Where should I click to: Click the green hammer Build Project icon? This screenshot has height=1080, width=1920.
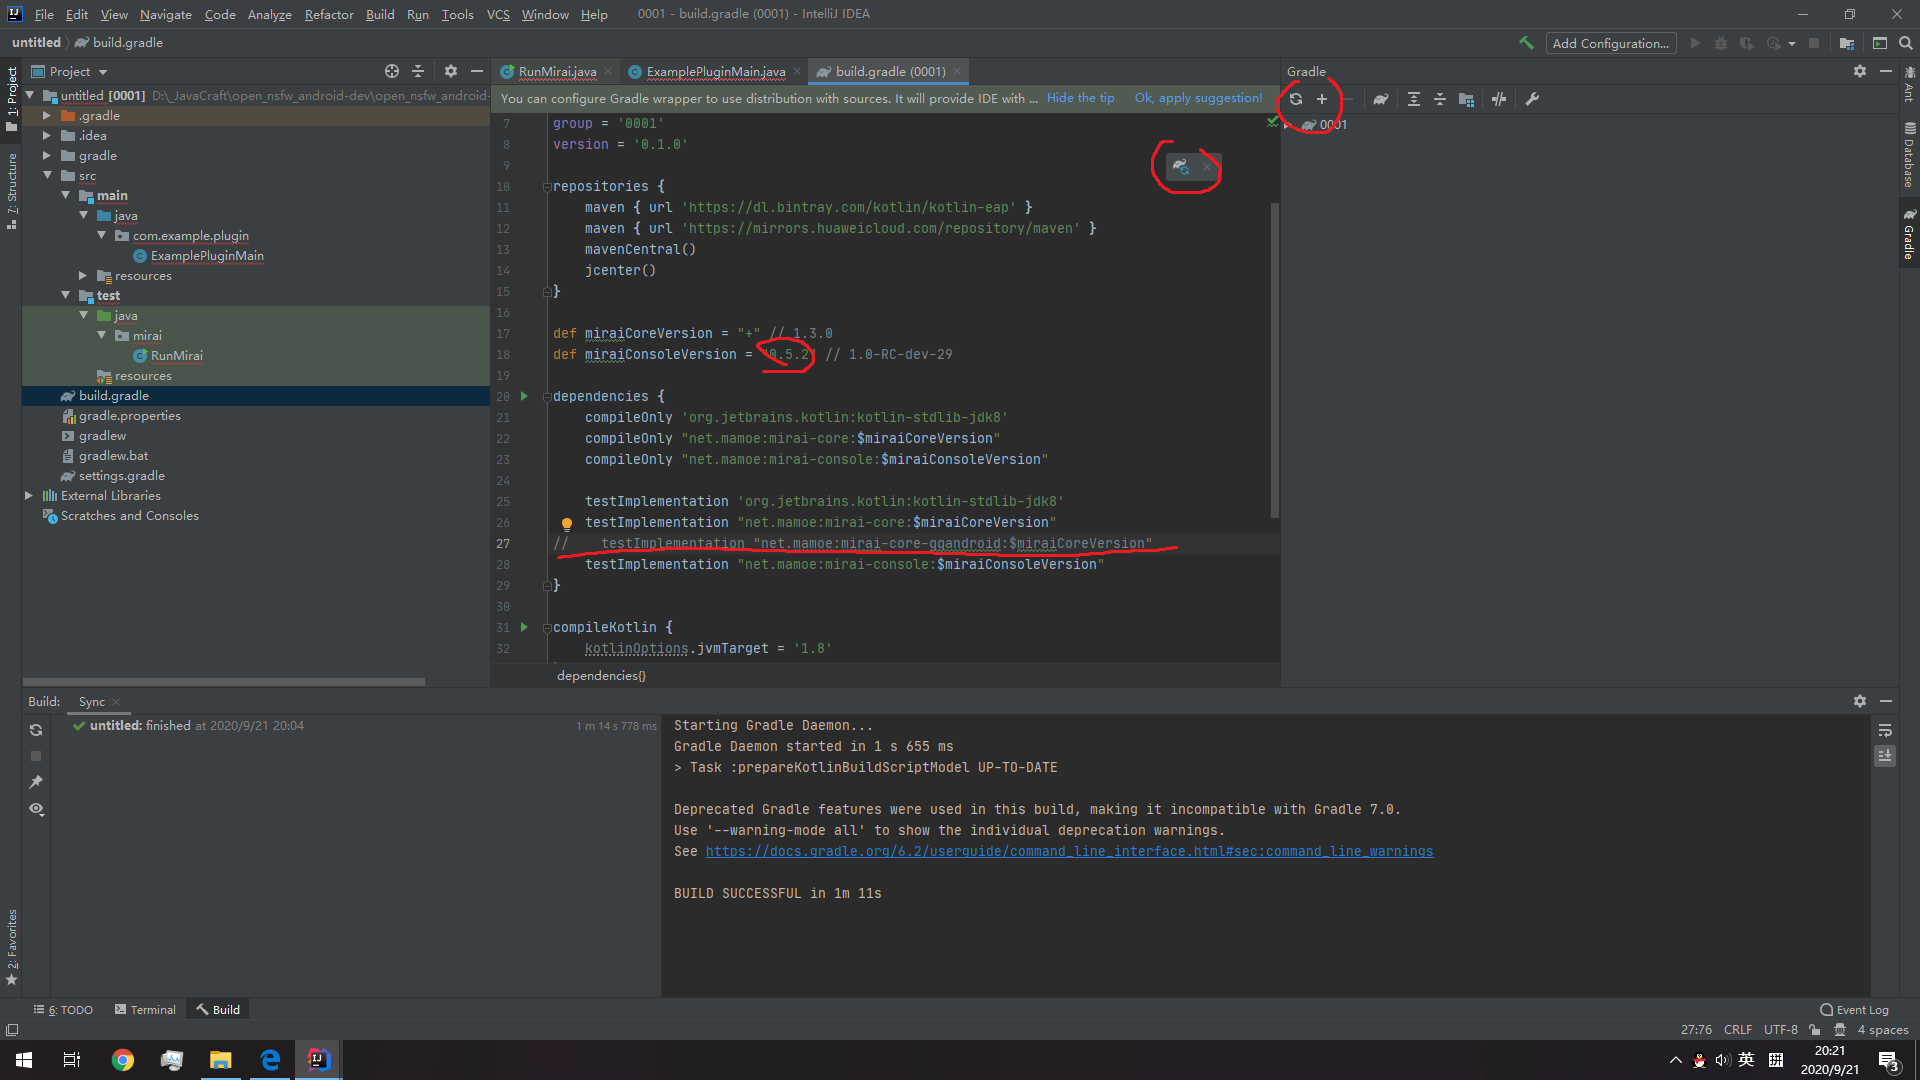pos(1526,43)
